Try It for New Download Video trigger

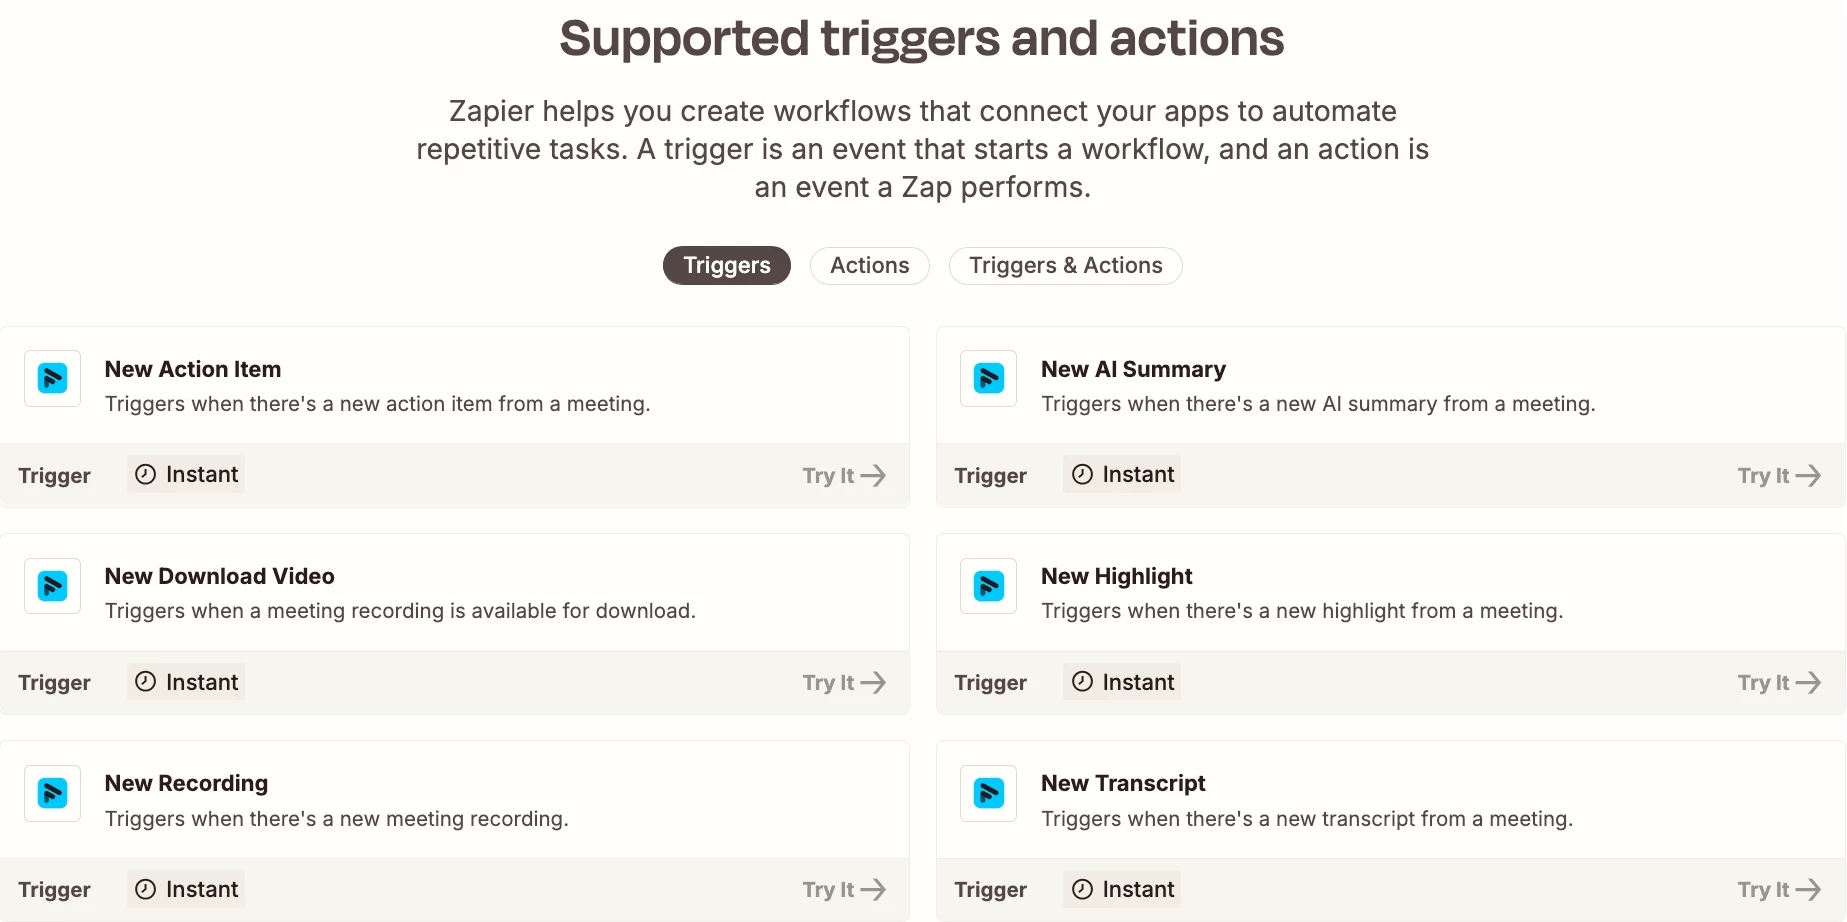[x=844, y=682]
